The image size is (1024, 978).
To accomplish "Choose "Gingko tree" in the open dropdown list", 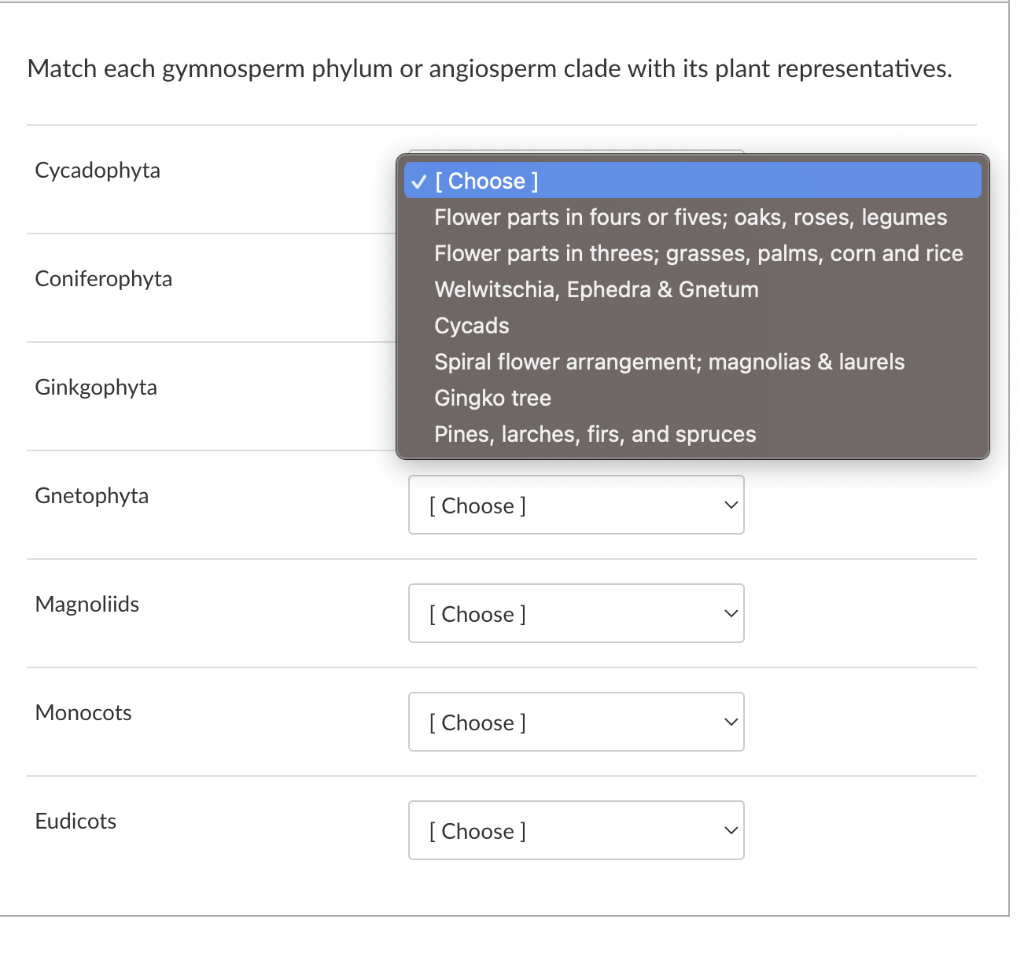I will 492,397.
